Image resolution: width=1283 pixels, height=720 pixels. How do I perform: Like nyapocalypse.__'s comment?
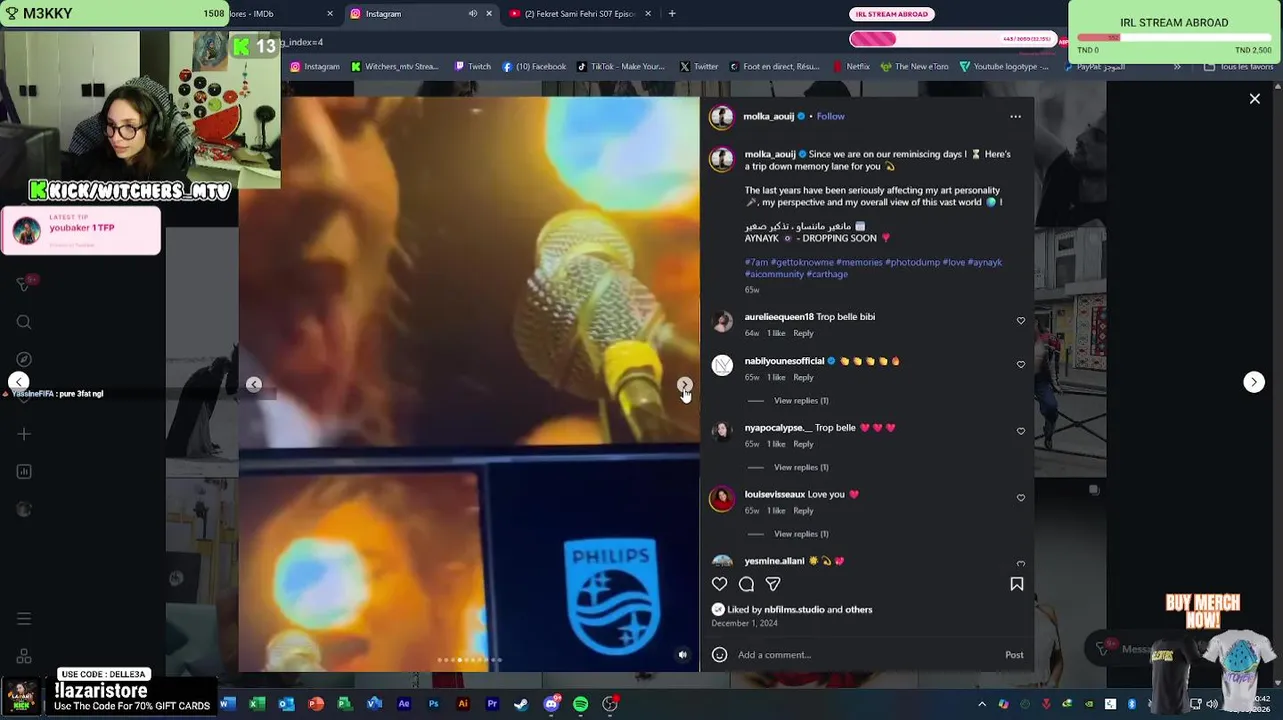click(x=1021, y=432)
